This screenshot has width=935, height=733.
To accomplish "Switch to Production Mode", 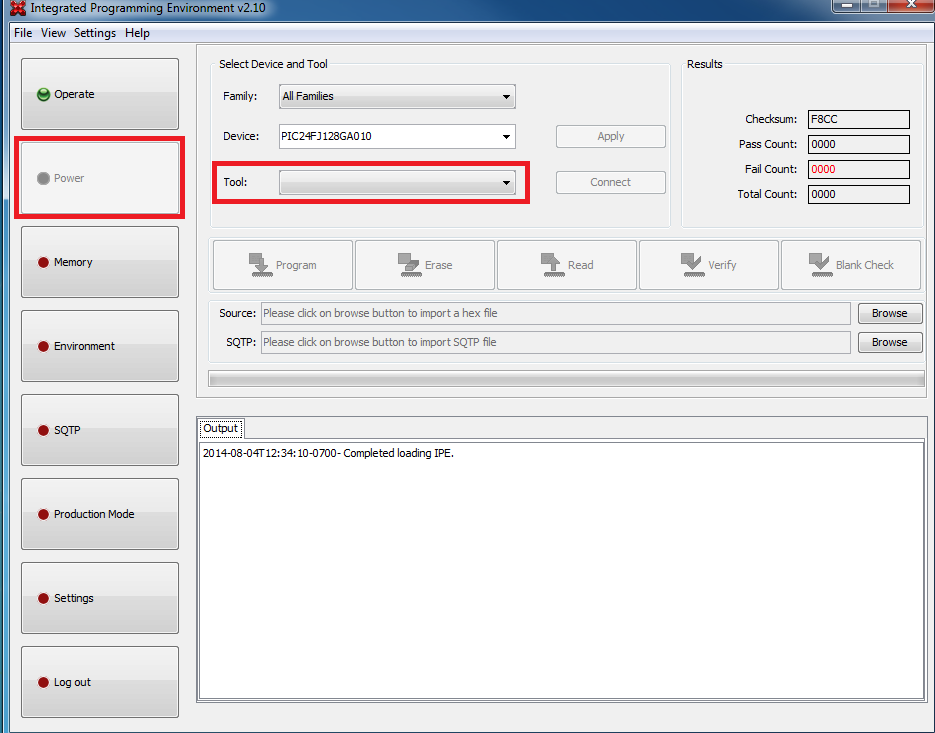I will 100,514.
